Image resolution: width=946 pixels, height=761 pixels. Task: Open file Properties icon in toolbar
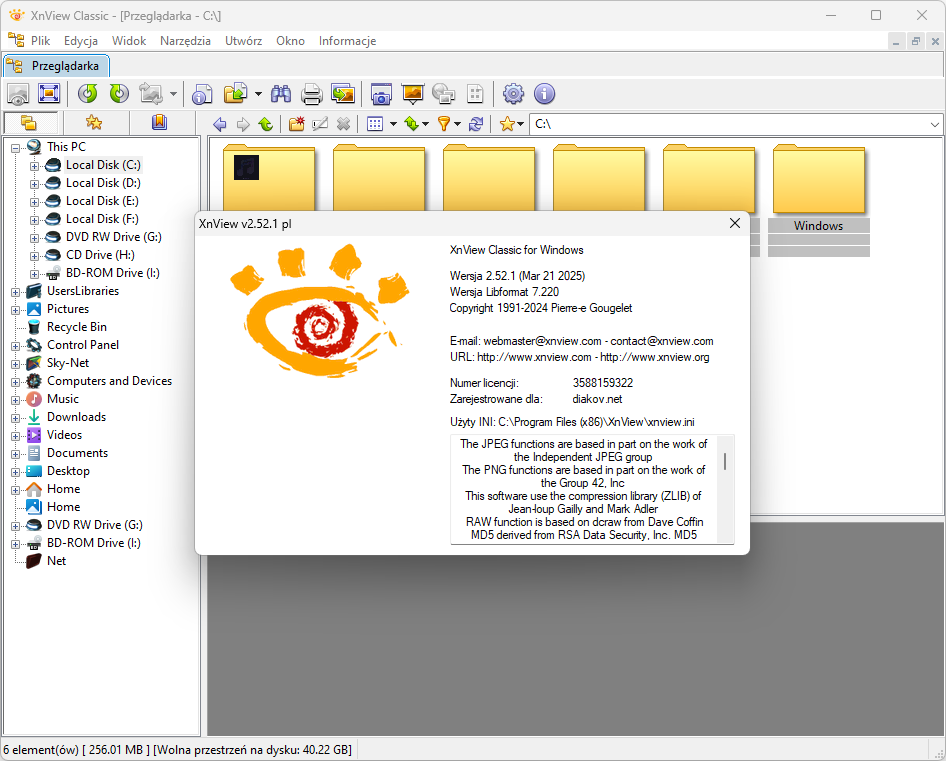[202, 94]
